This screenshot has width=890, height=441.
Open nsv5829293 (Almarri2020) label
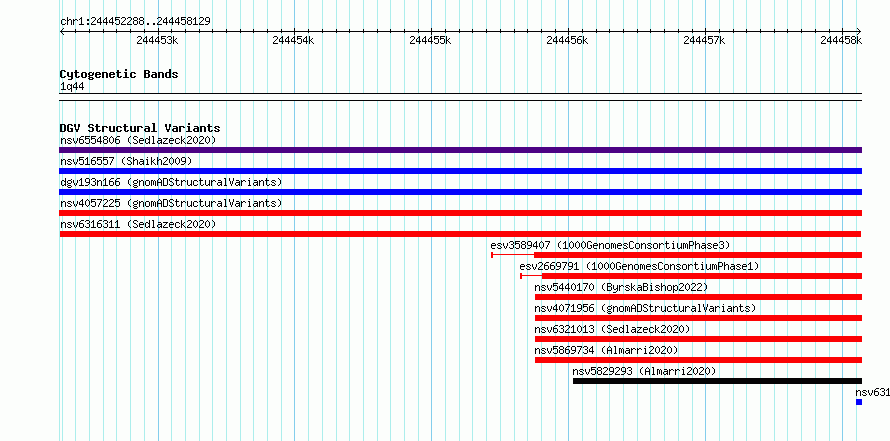tap(644, 371)
